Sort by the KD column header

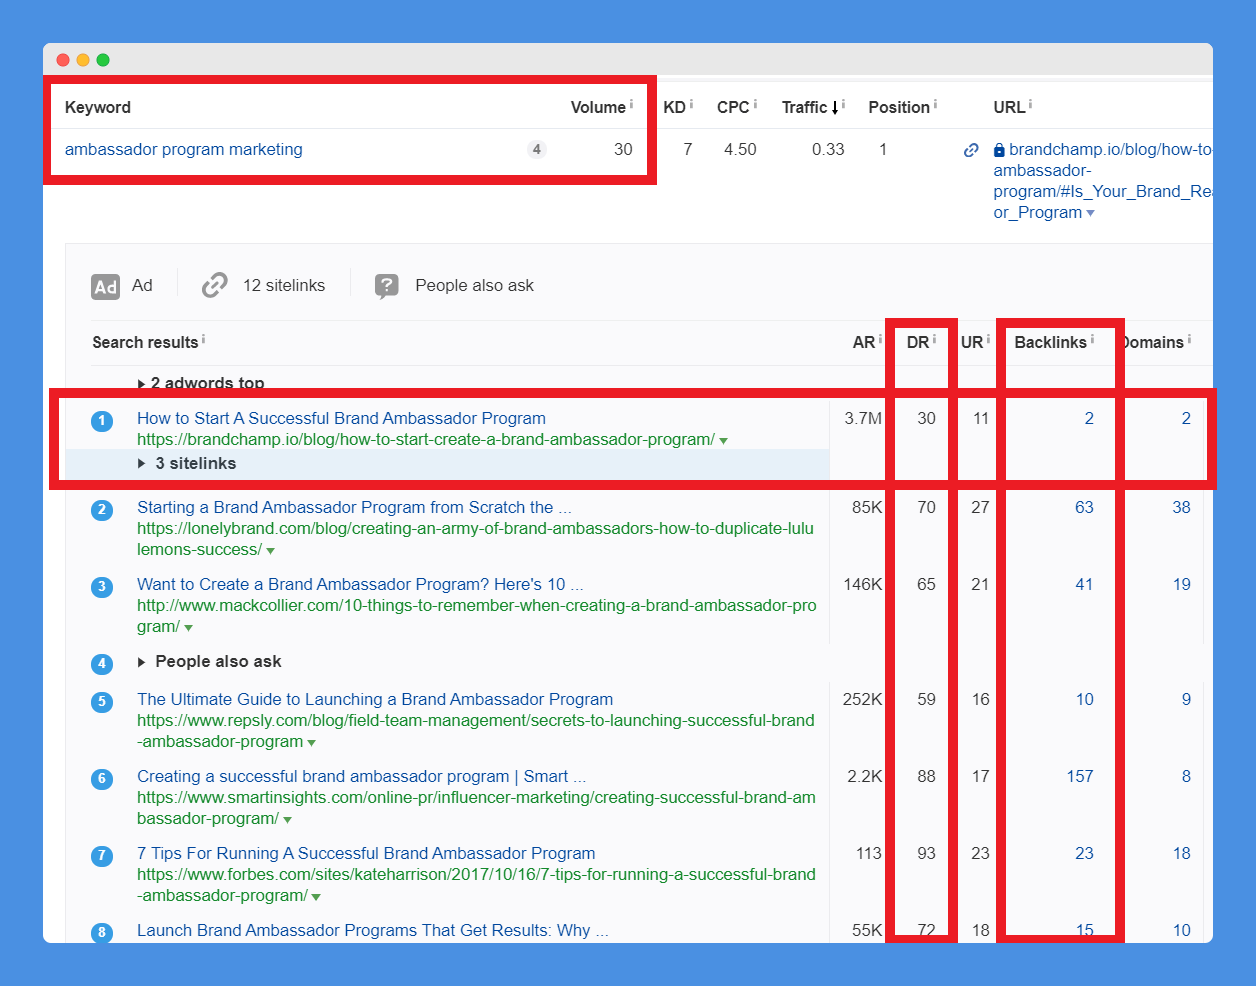click(x=675, y=107)
